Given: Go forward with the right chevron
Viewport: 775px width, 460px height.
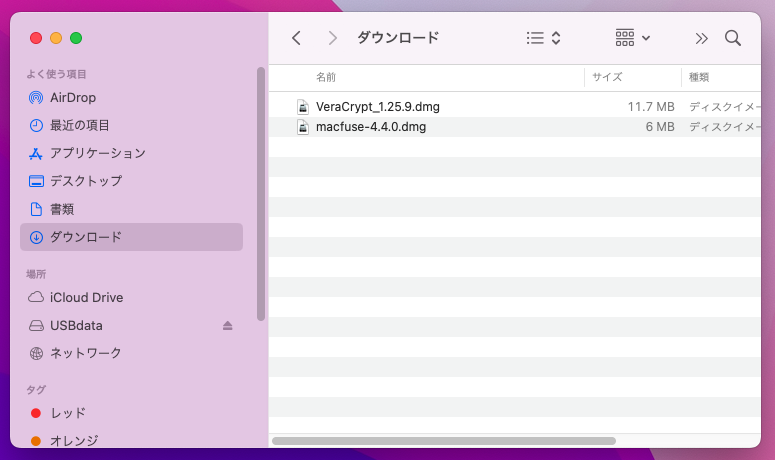Looking at the screenshot, I should coord(333,38).
